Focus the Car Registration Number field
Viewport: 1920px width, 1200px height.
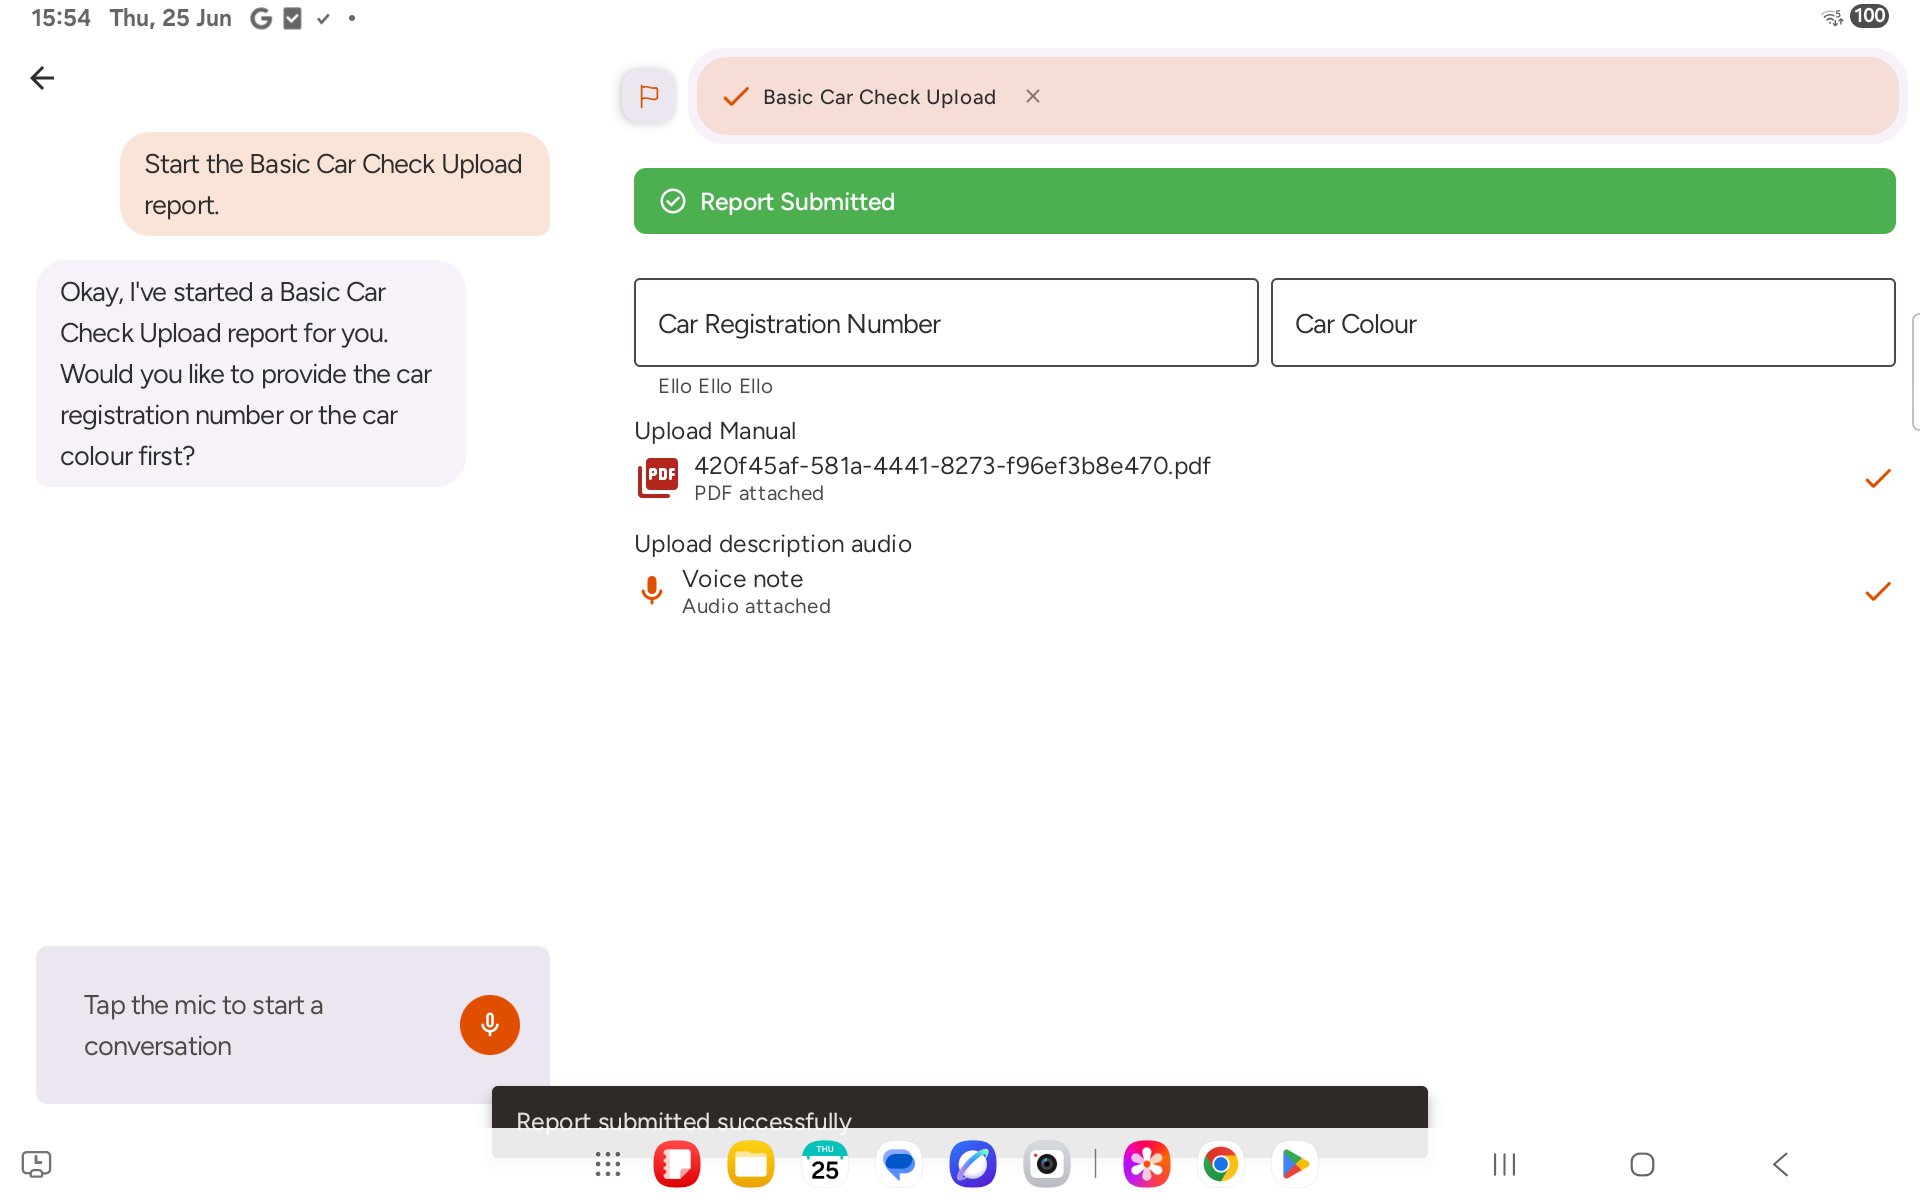pos(946,323)
